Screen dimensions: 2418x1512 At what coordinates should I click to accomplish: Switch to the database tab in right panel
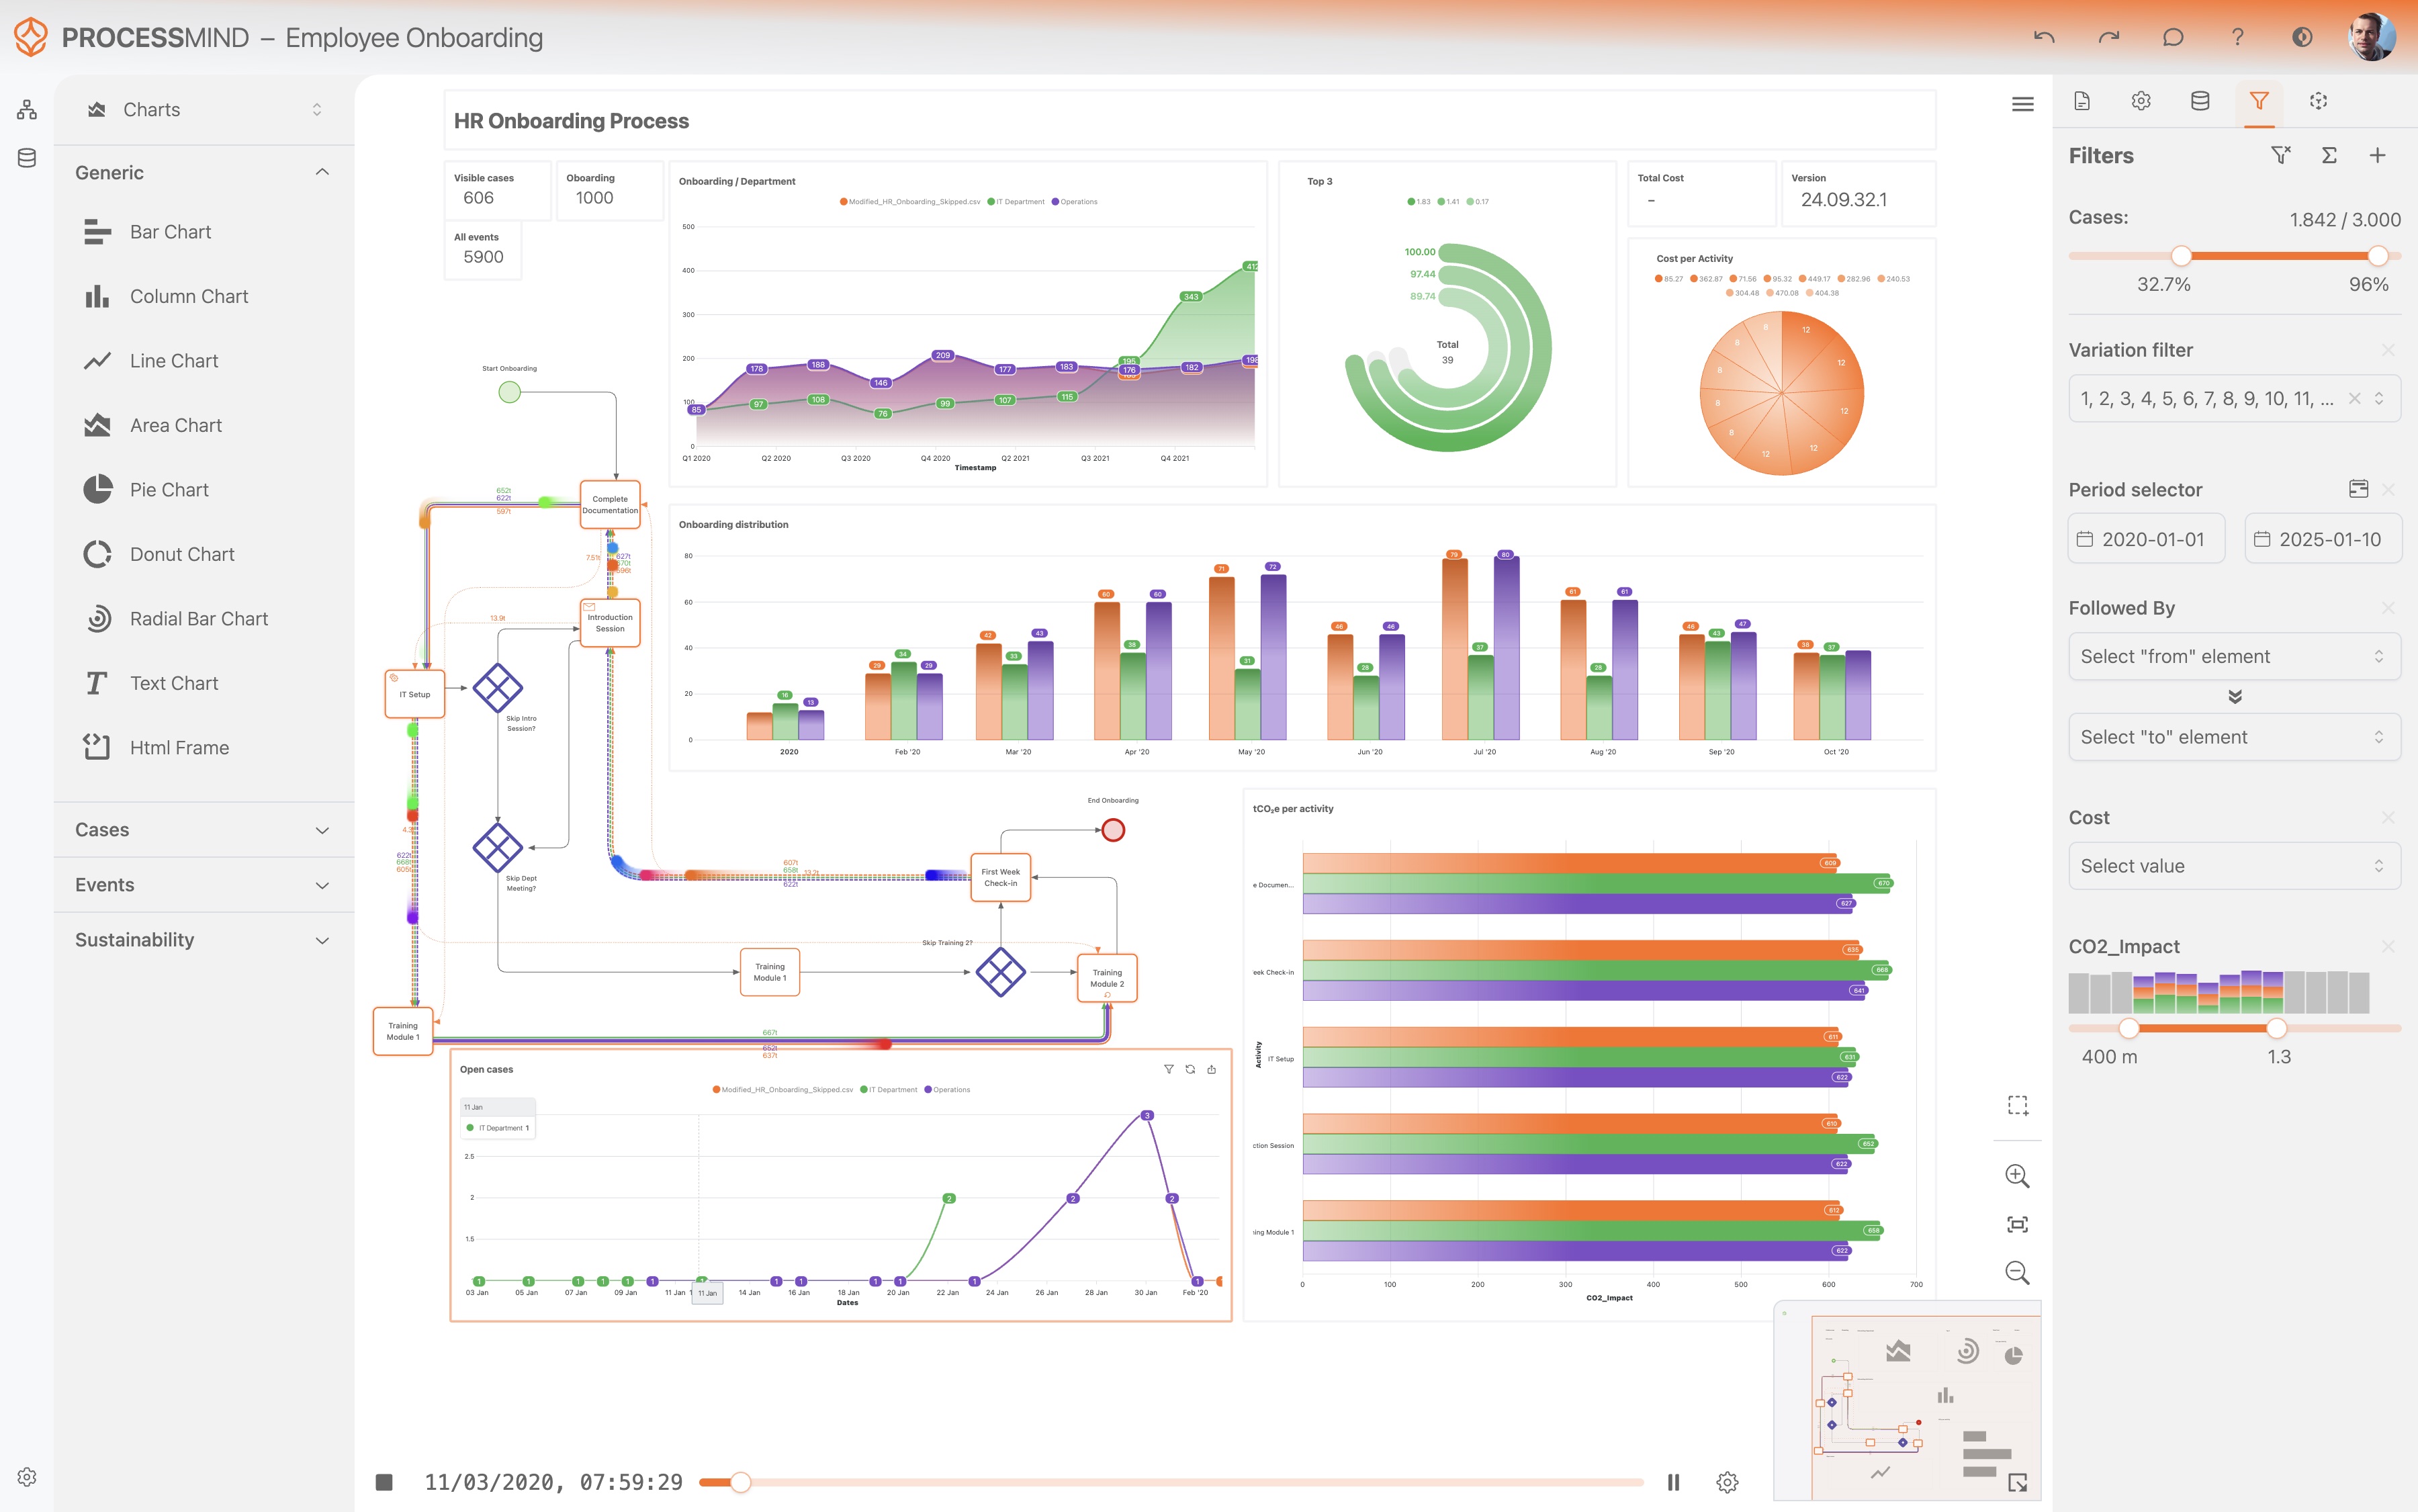[2199, 101]
